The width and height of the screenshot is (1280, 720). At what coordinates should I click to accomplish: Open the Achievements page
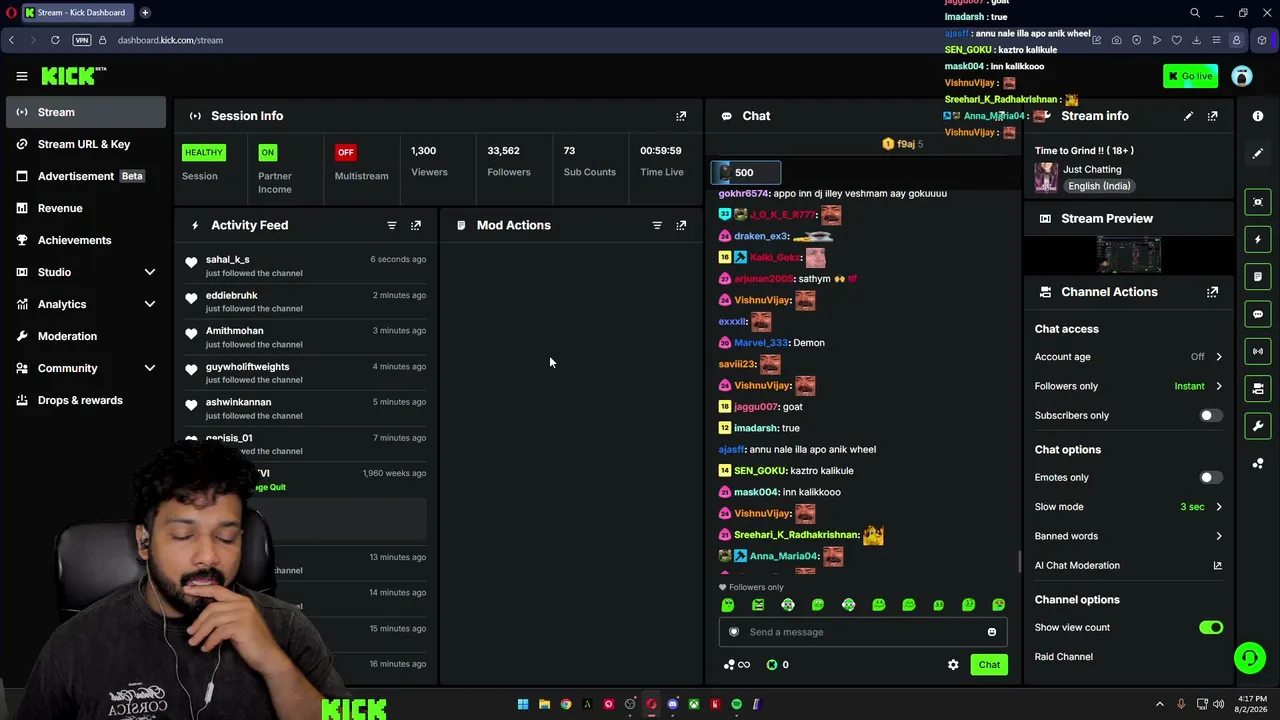(85, 240)
